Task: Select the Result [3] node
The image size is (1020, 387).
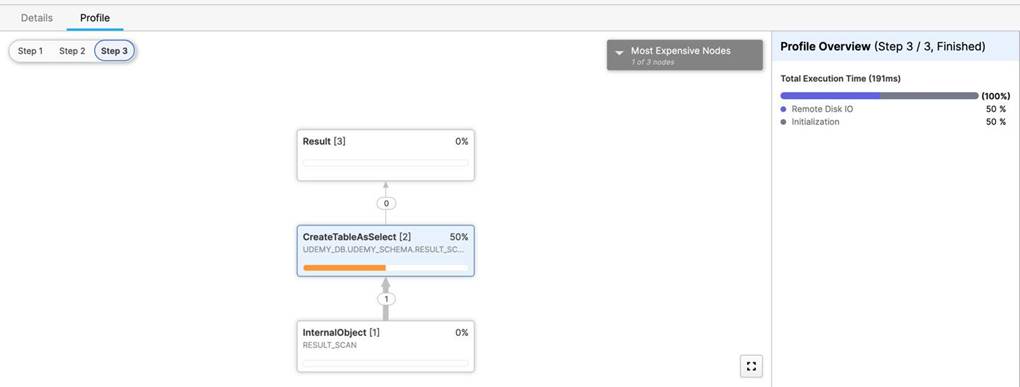Action: (386, 155)
